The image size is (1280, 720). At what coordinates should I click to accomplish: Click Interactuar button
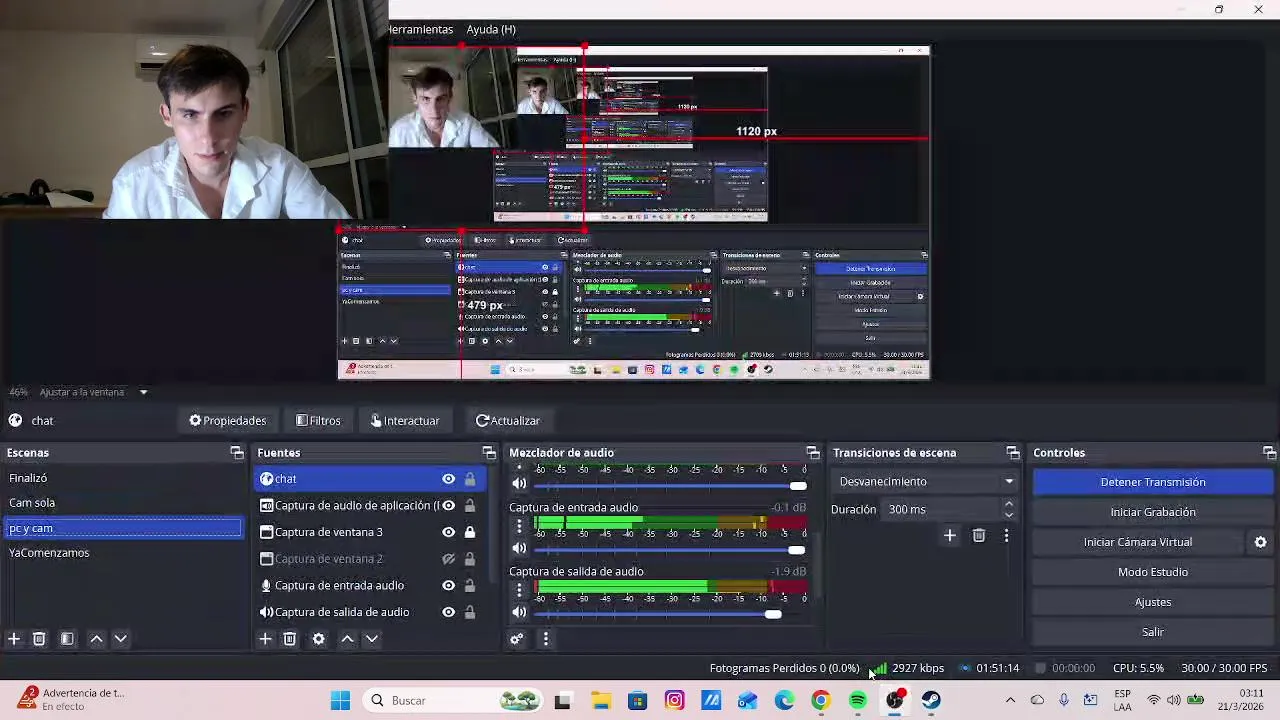pos(405,421)
